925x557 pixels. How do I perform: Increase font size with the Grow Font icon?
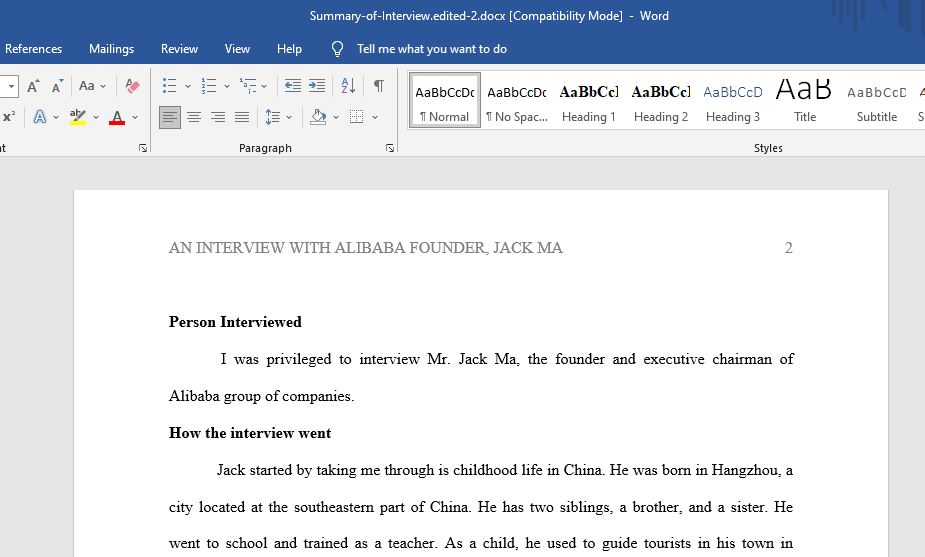pyautogui.click(x=34, y=86)
